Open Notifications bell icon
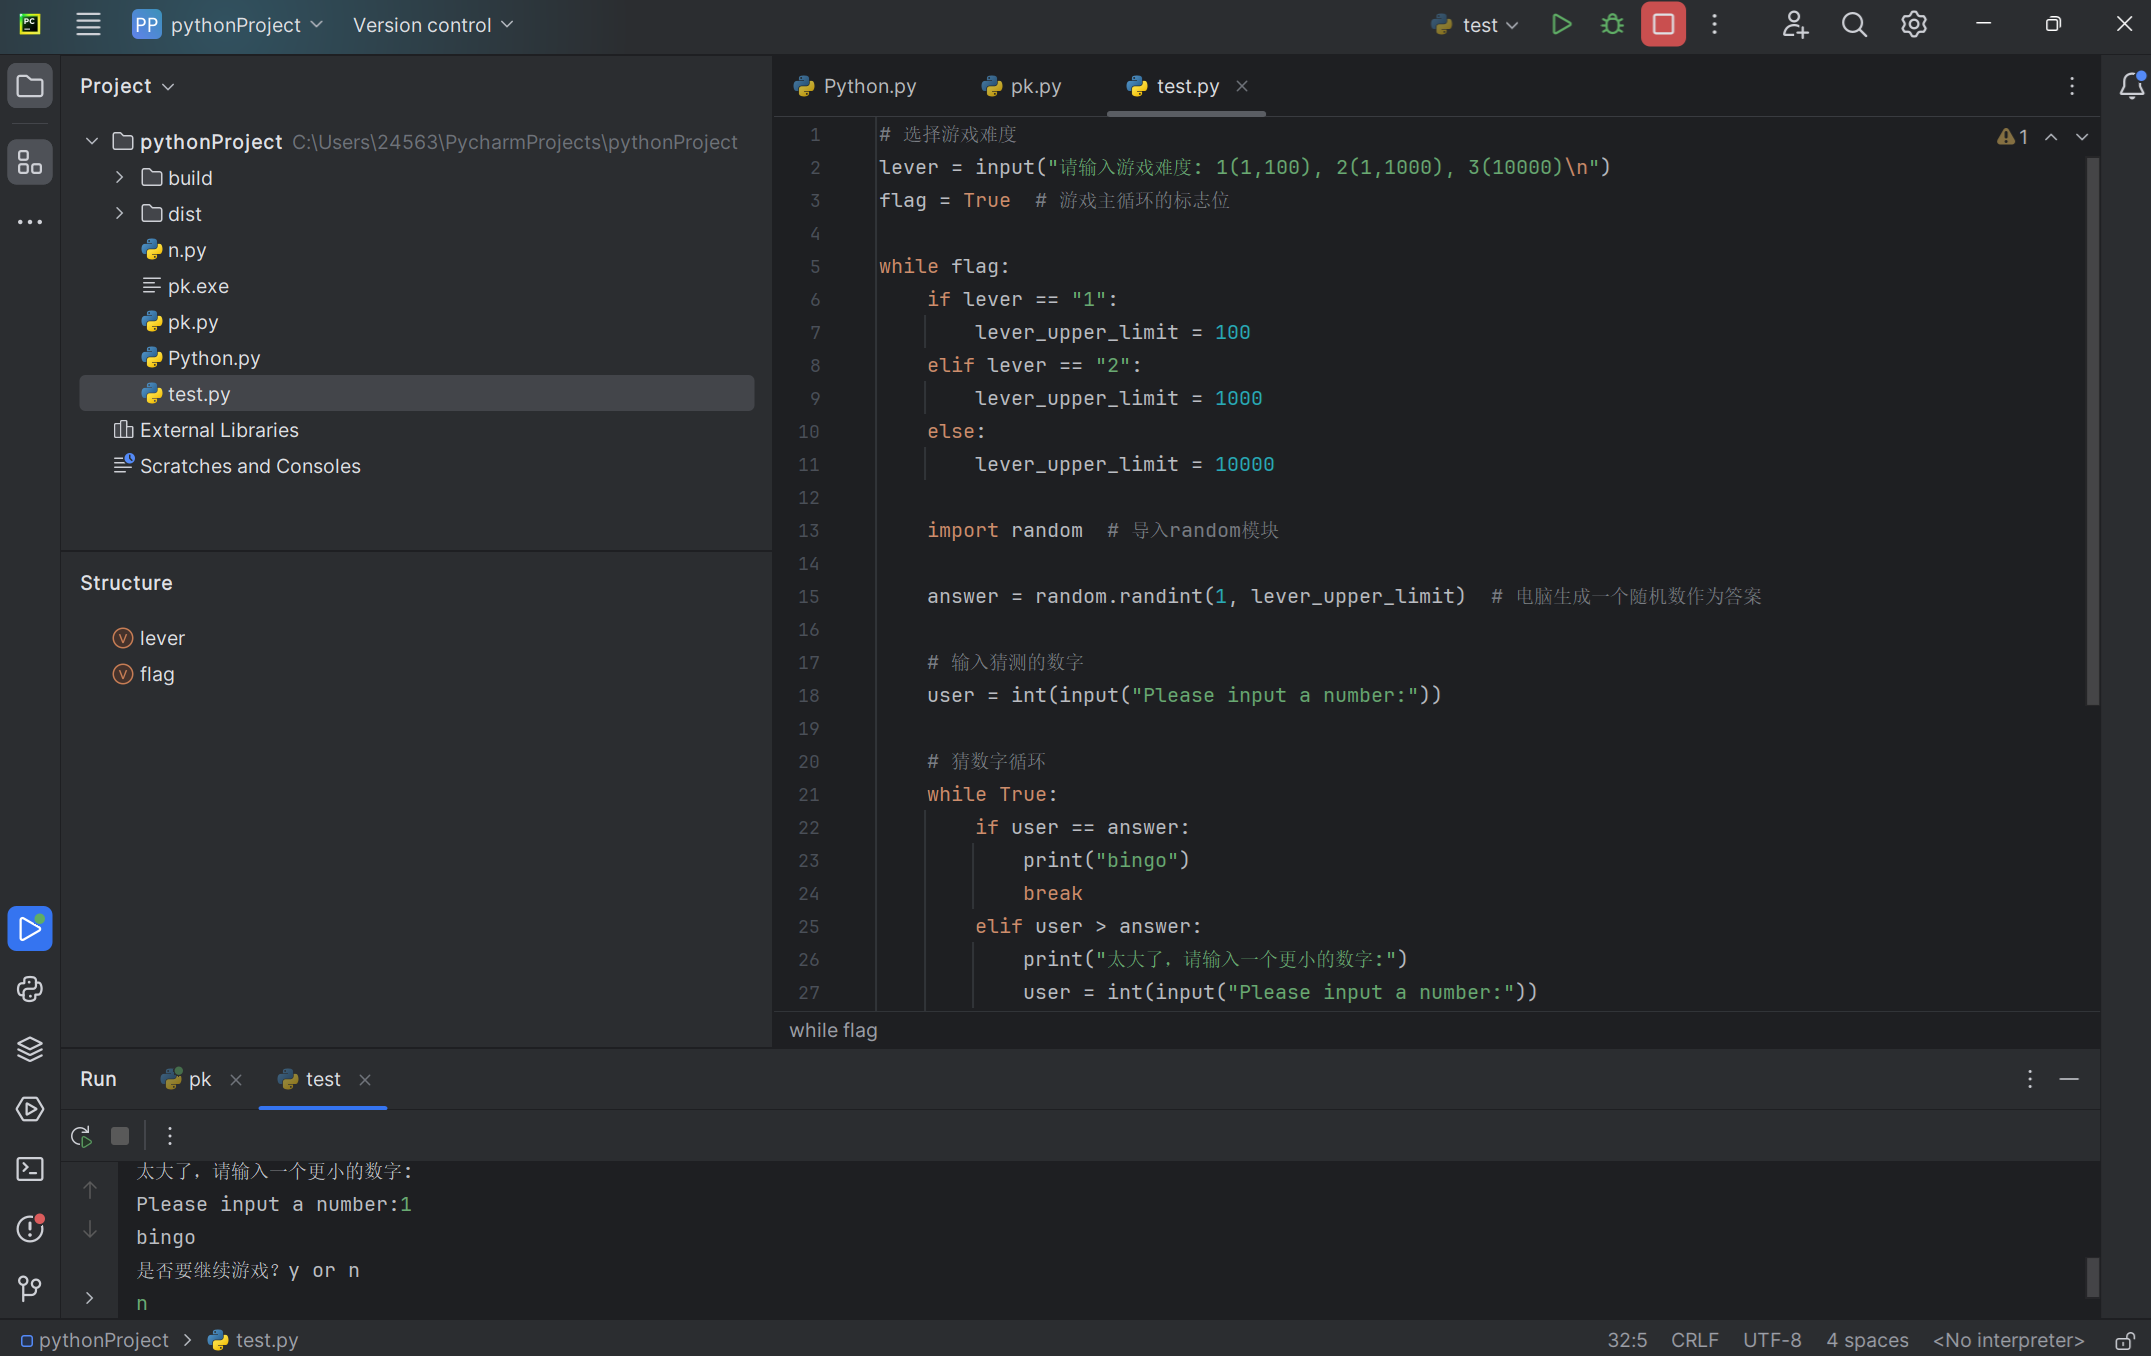Screen dimensions: 2151x1356 pyautogui.click(x=2131, y=86)
